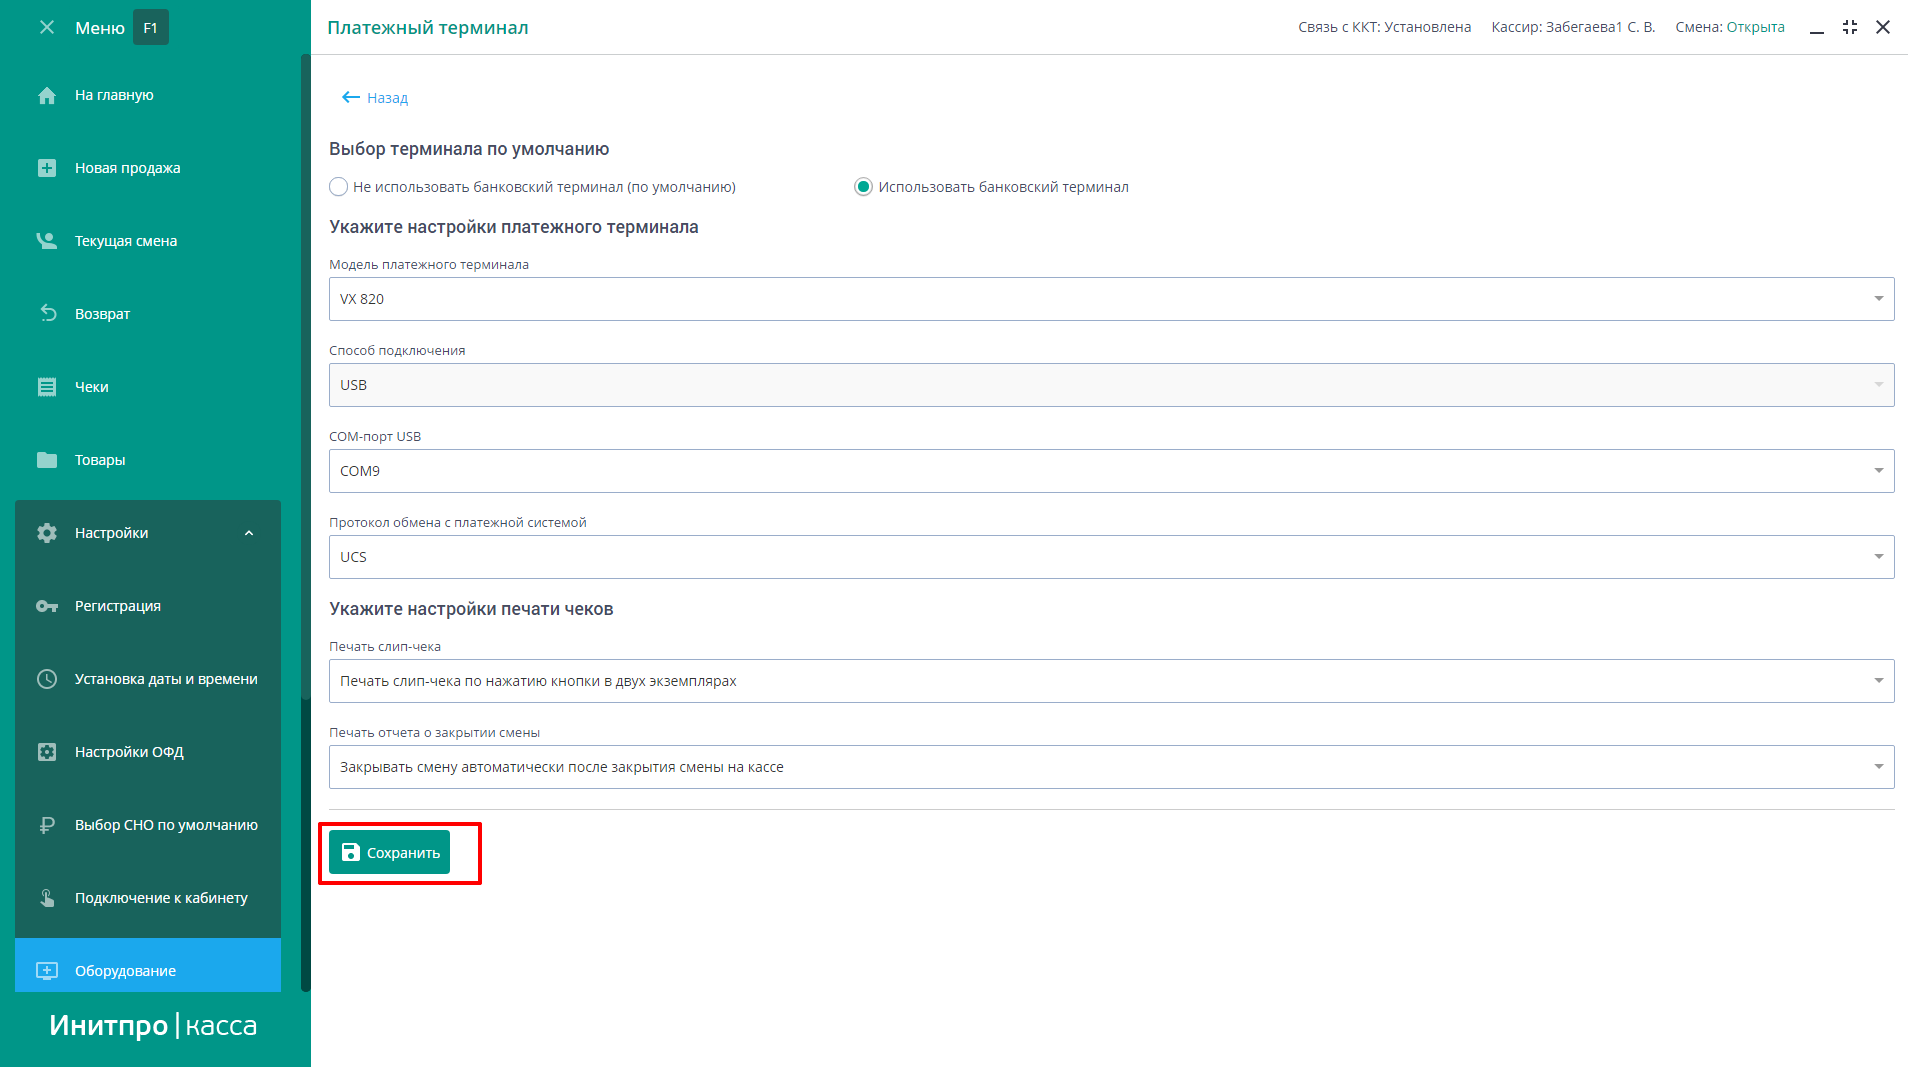The width and height of the screenshot is (1908, 1067).
Task: Open the Модель платежного терминала dropdown
Action: coord(1111,299)
